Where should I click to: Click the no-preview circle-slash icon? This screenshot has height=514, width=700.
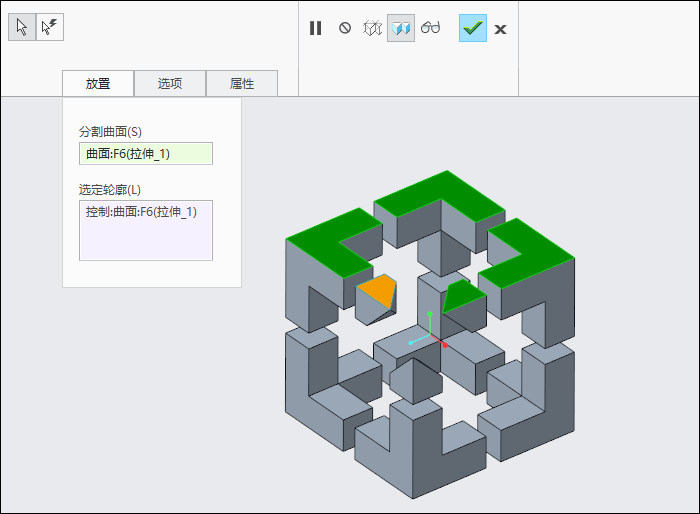click(x=345, y=28)
